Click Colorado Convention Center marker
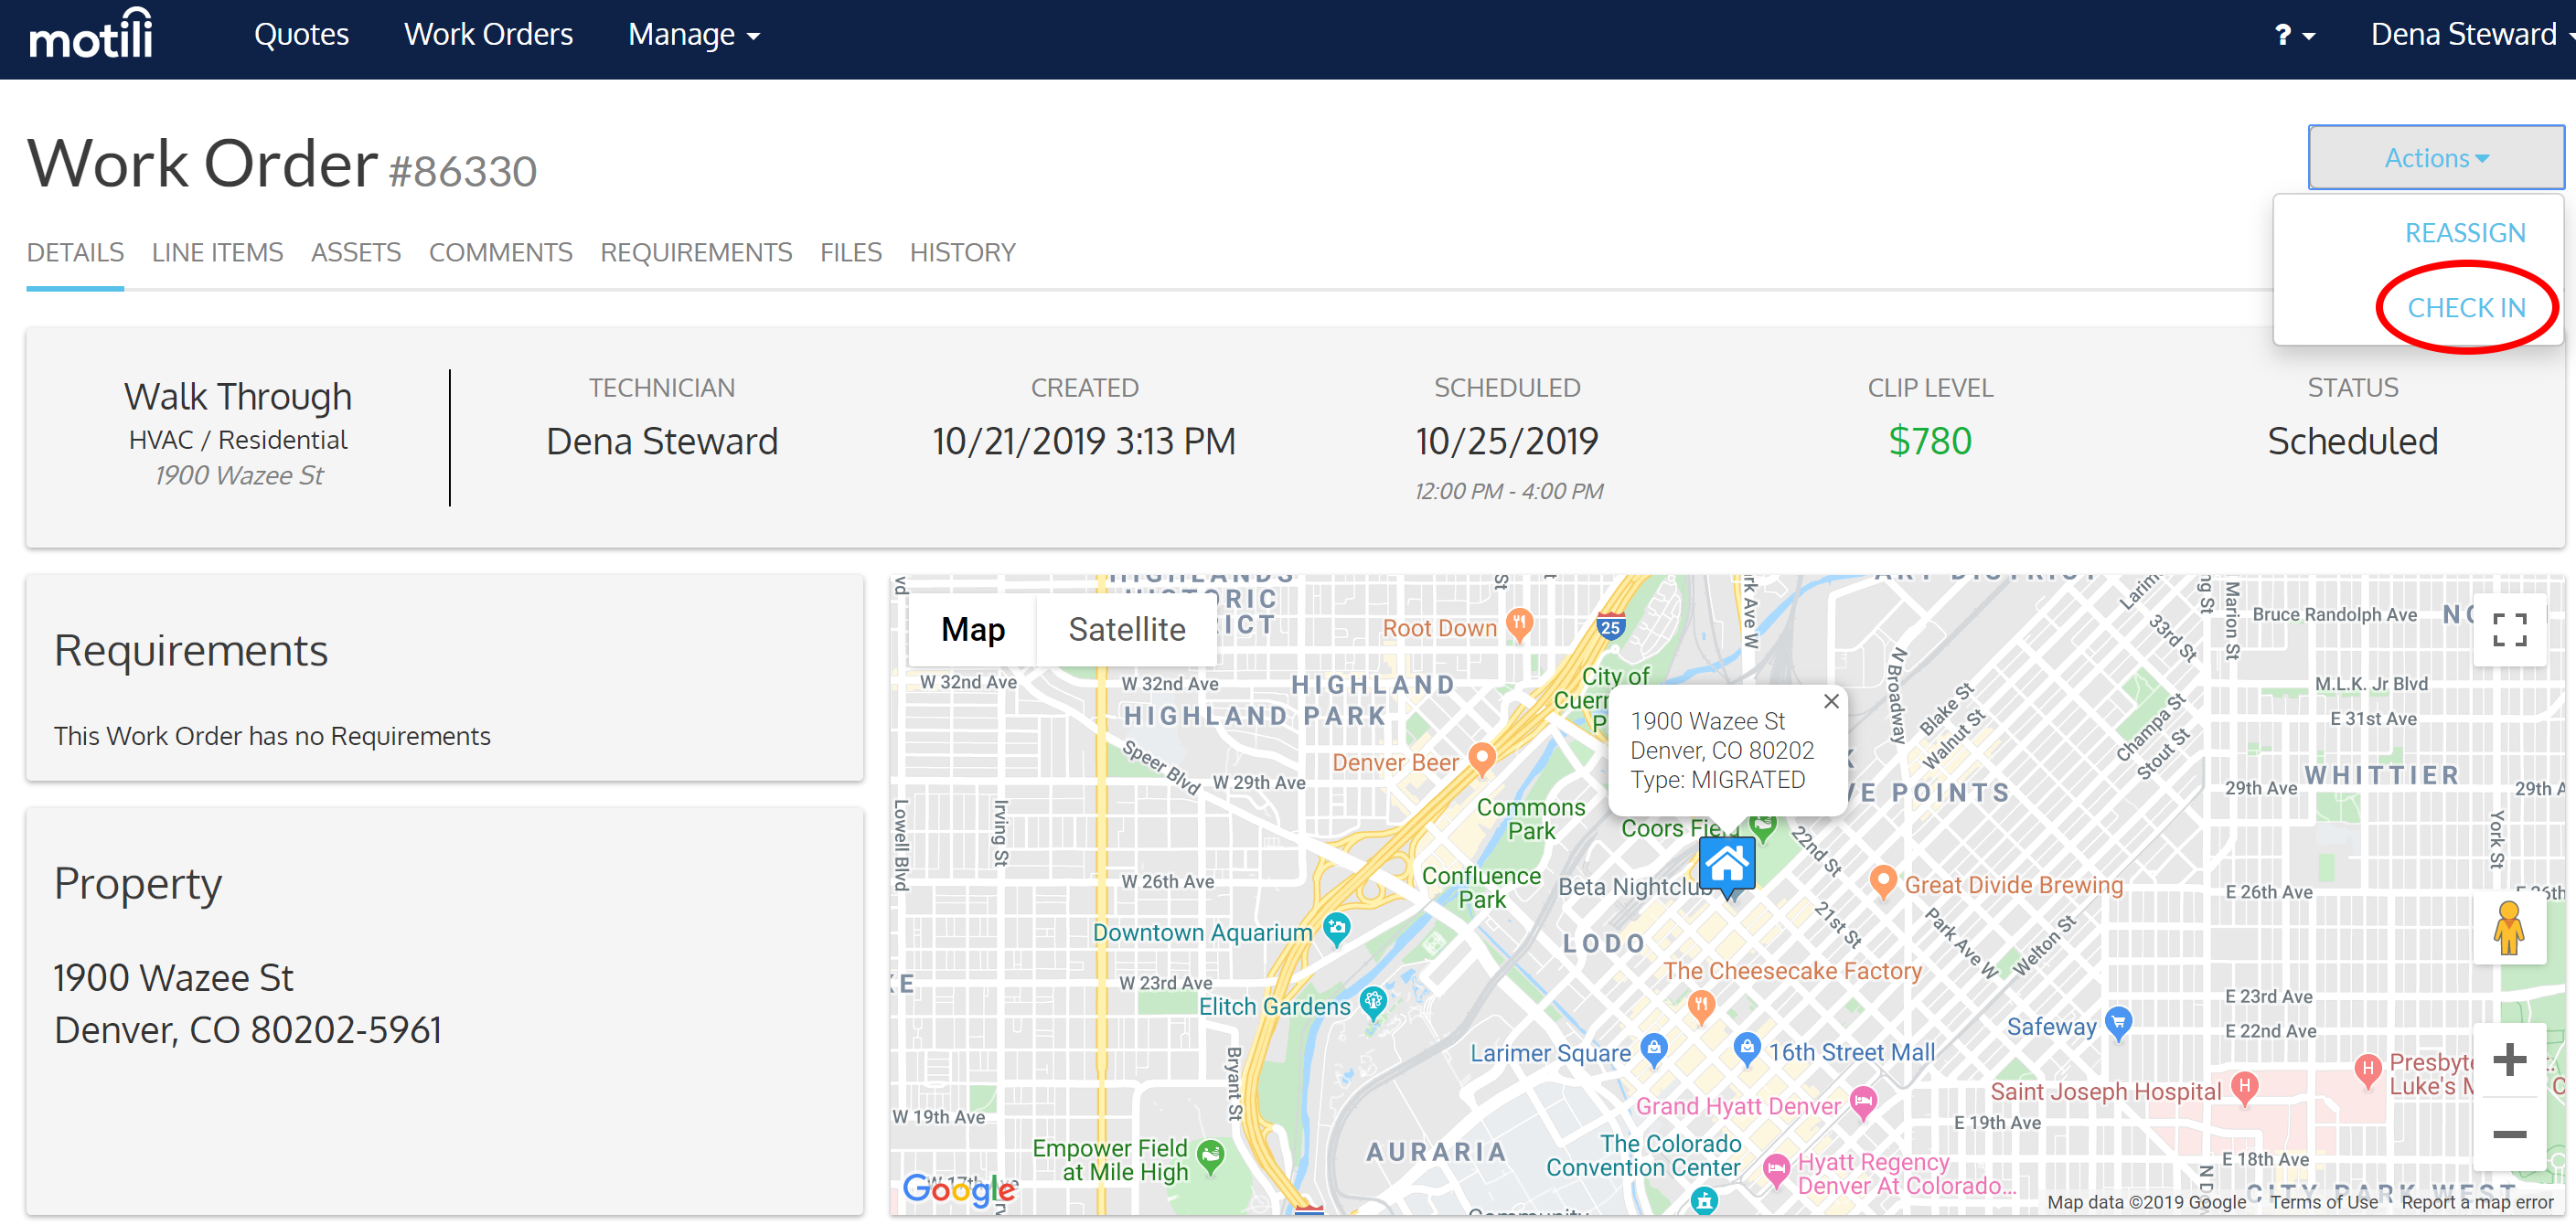Viewport: 2576px width, 1225px height. 1704,1199
